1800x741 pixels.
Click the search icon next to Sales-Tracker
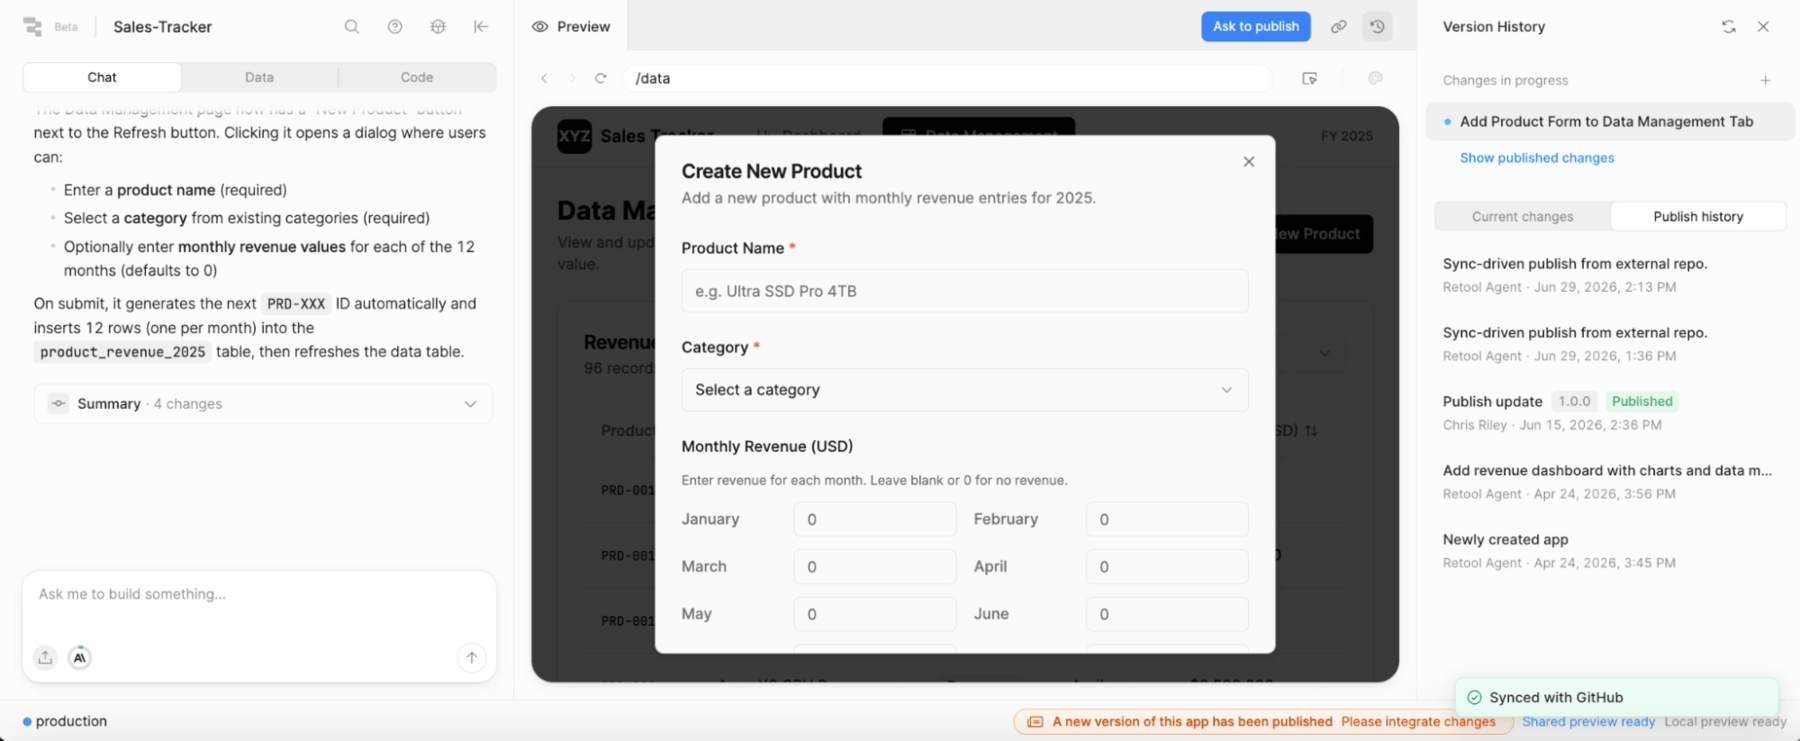tap(352, 27)
